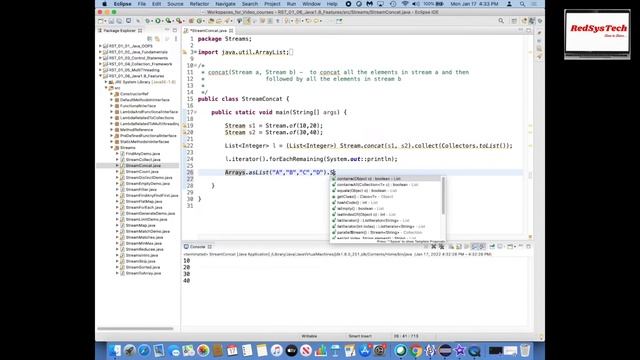Click the Smart Insert status bar entry

click(360, 336)
